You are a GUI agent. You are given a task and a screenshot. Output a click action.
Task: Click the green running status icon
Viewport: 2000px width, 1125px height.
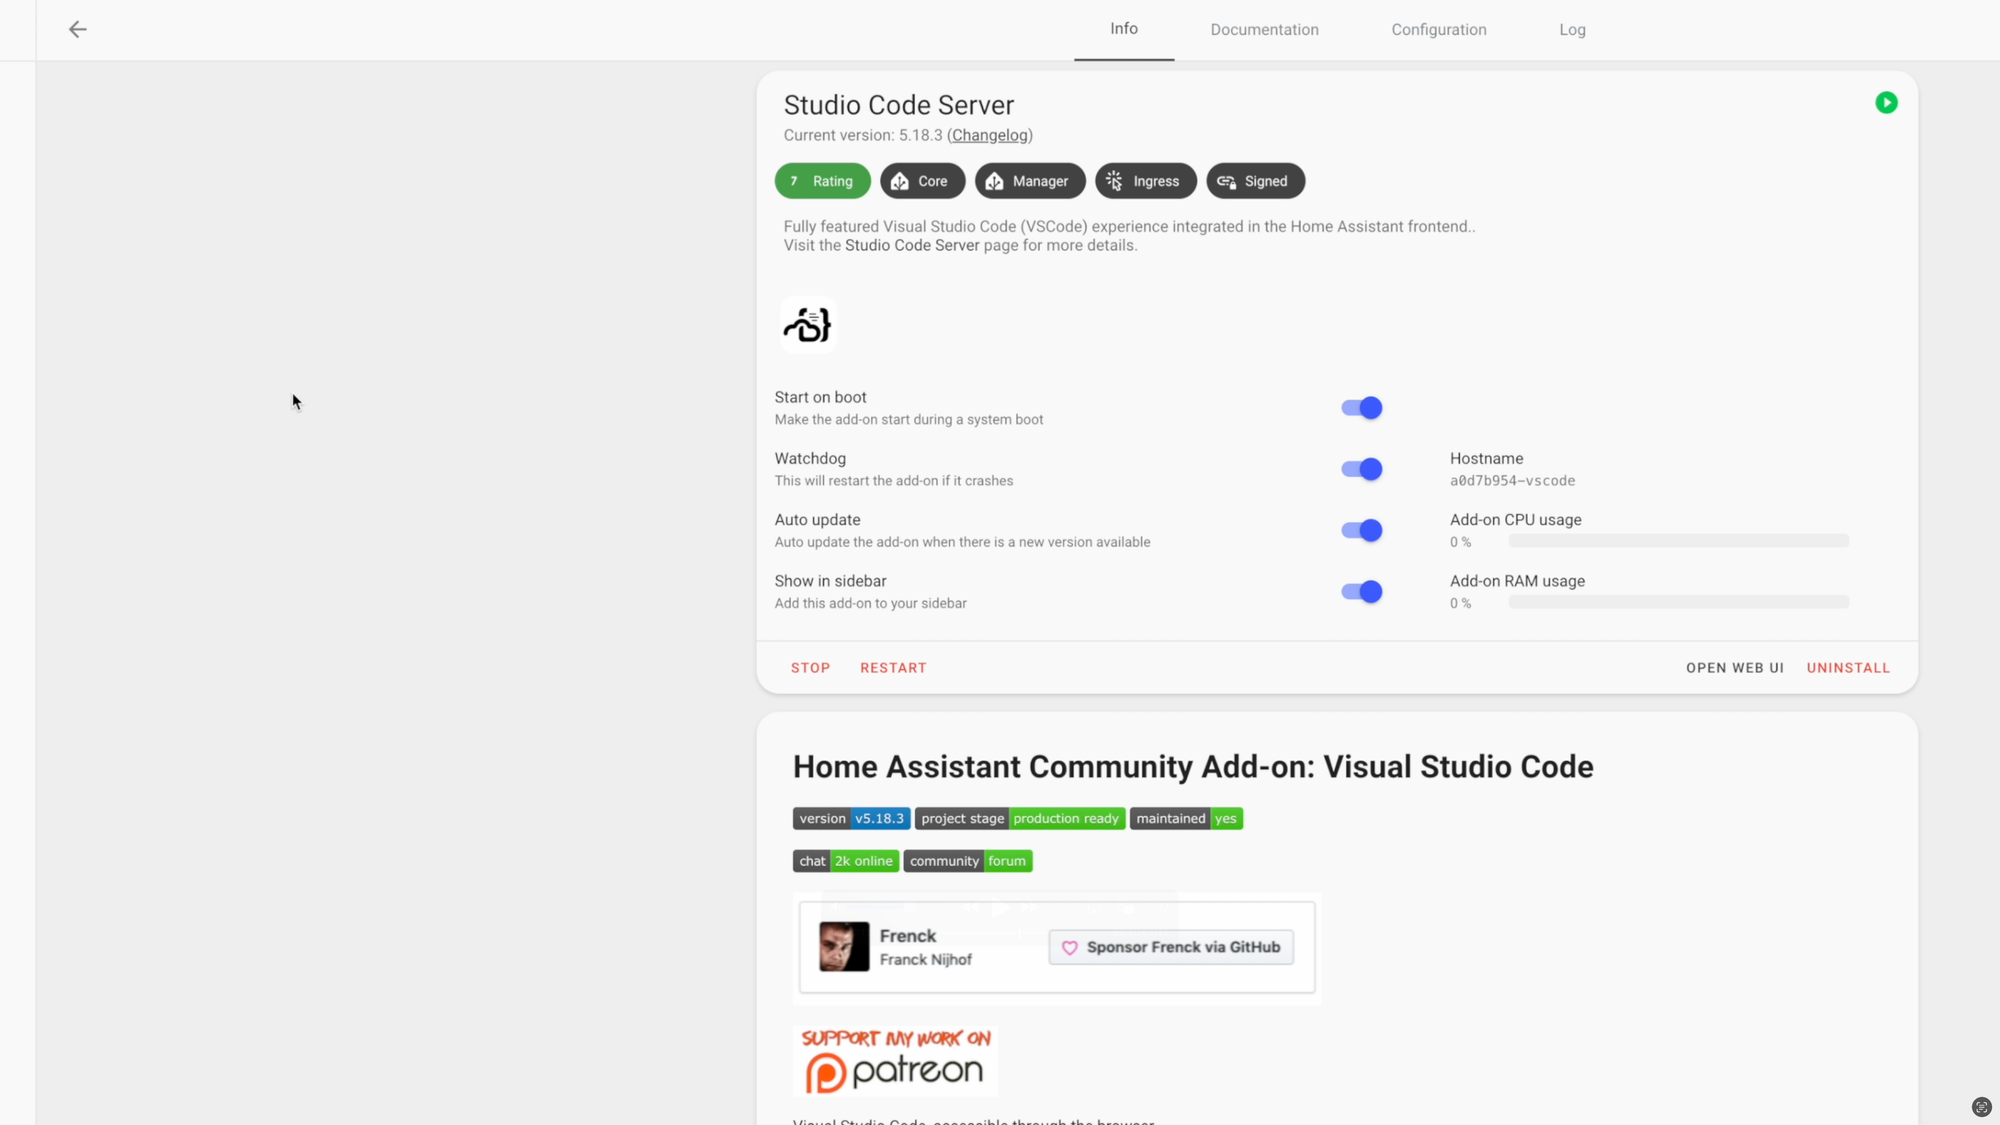pyautogui.click(x=1886, y=103)
